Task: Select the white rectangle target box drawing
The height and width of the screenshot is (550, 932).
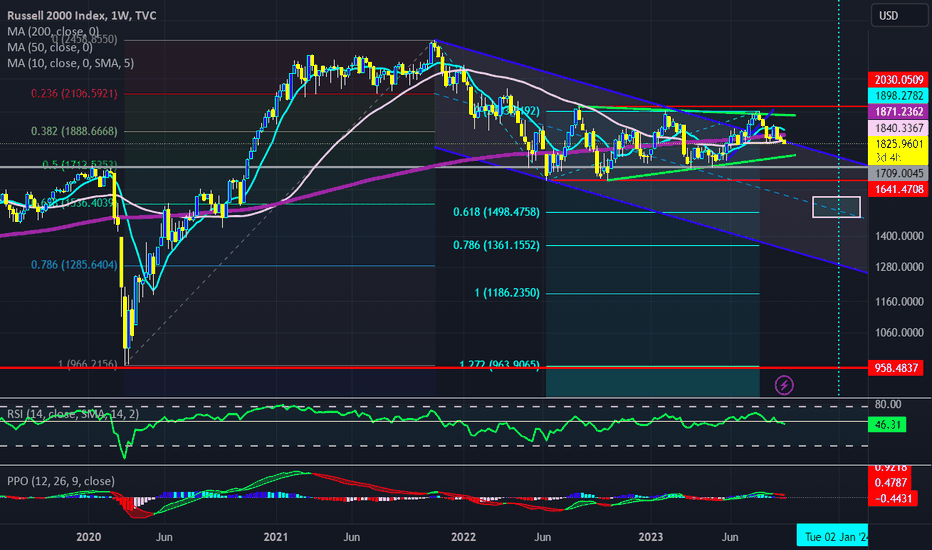Action: pyautogui.click(x=836, y=207)
